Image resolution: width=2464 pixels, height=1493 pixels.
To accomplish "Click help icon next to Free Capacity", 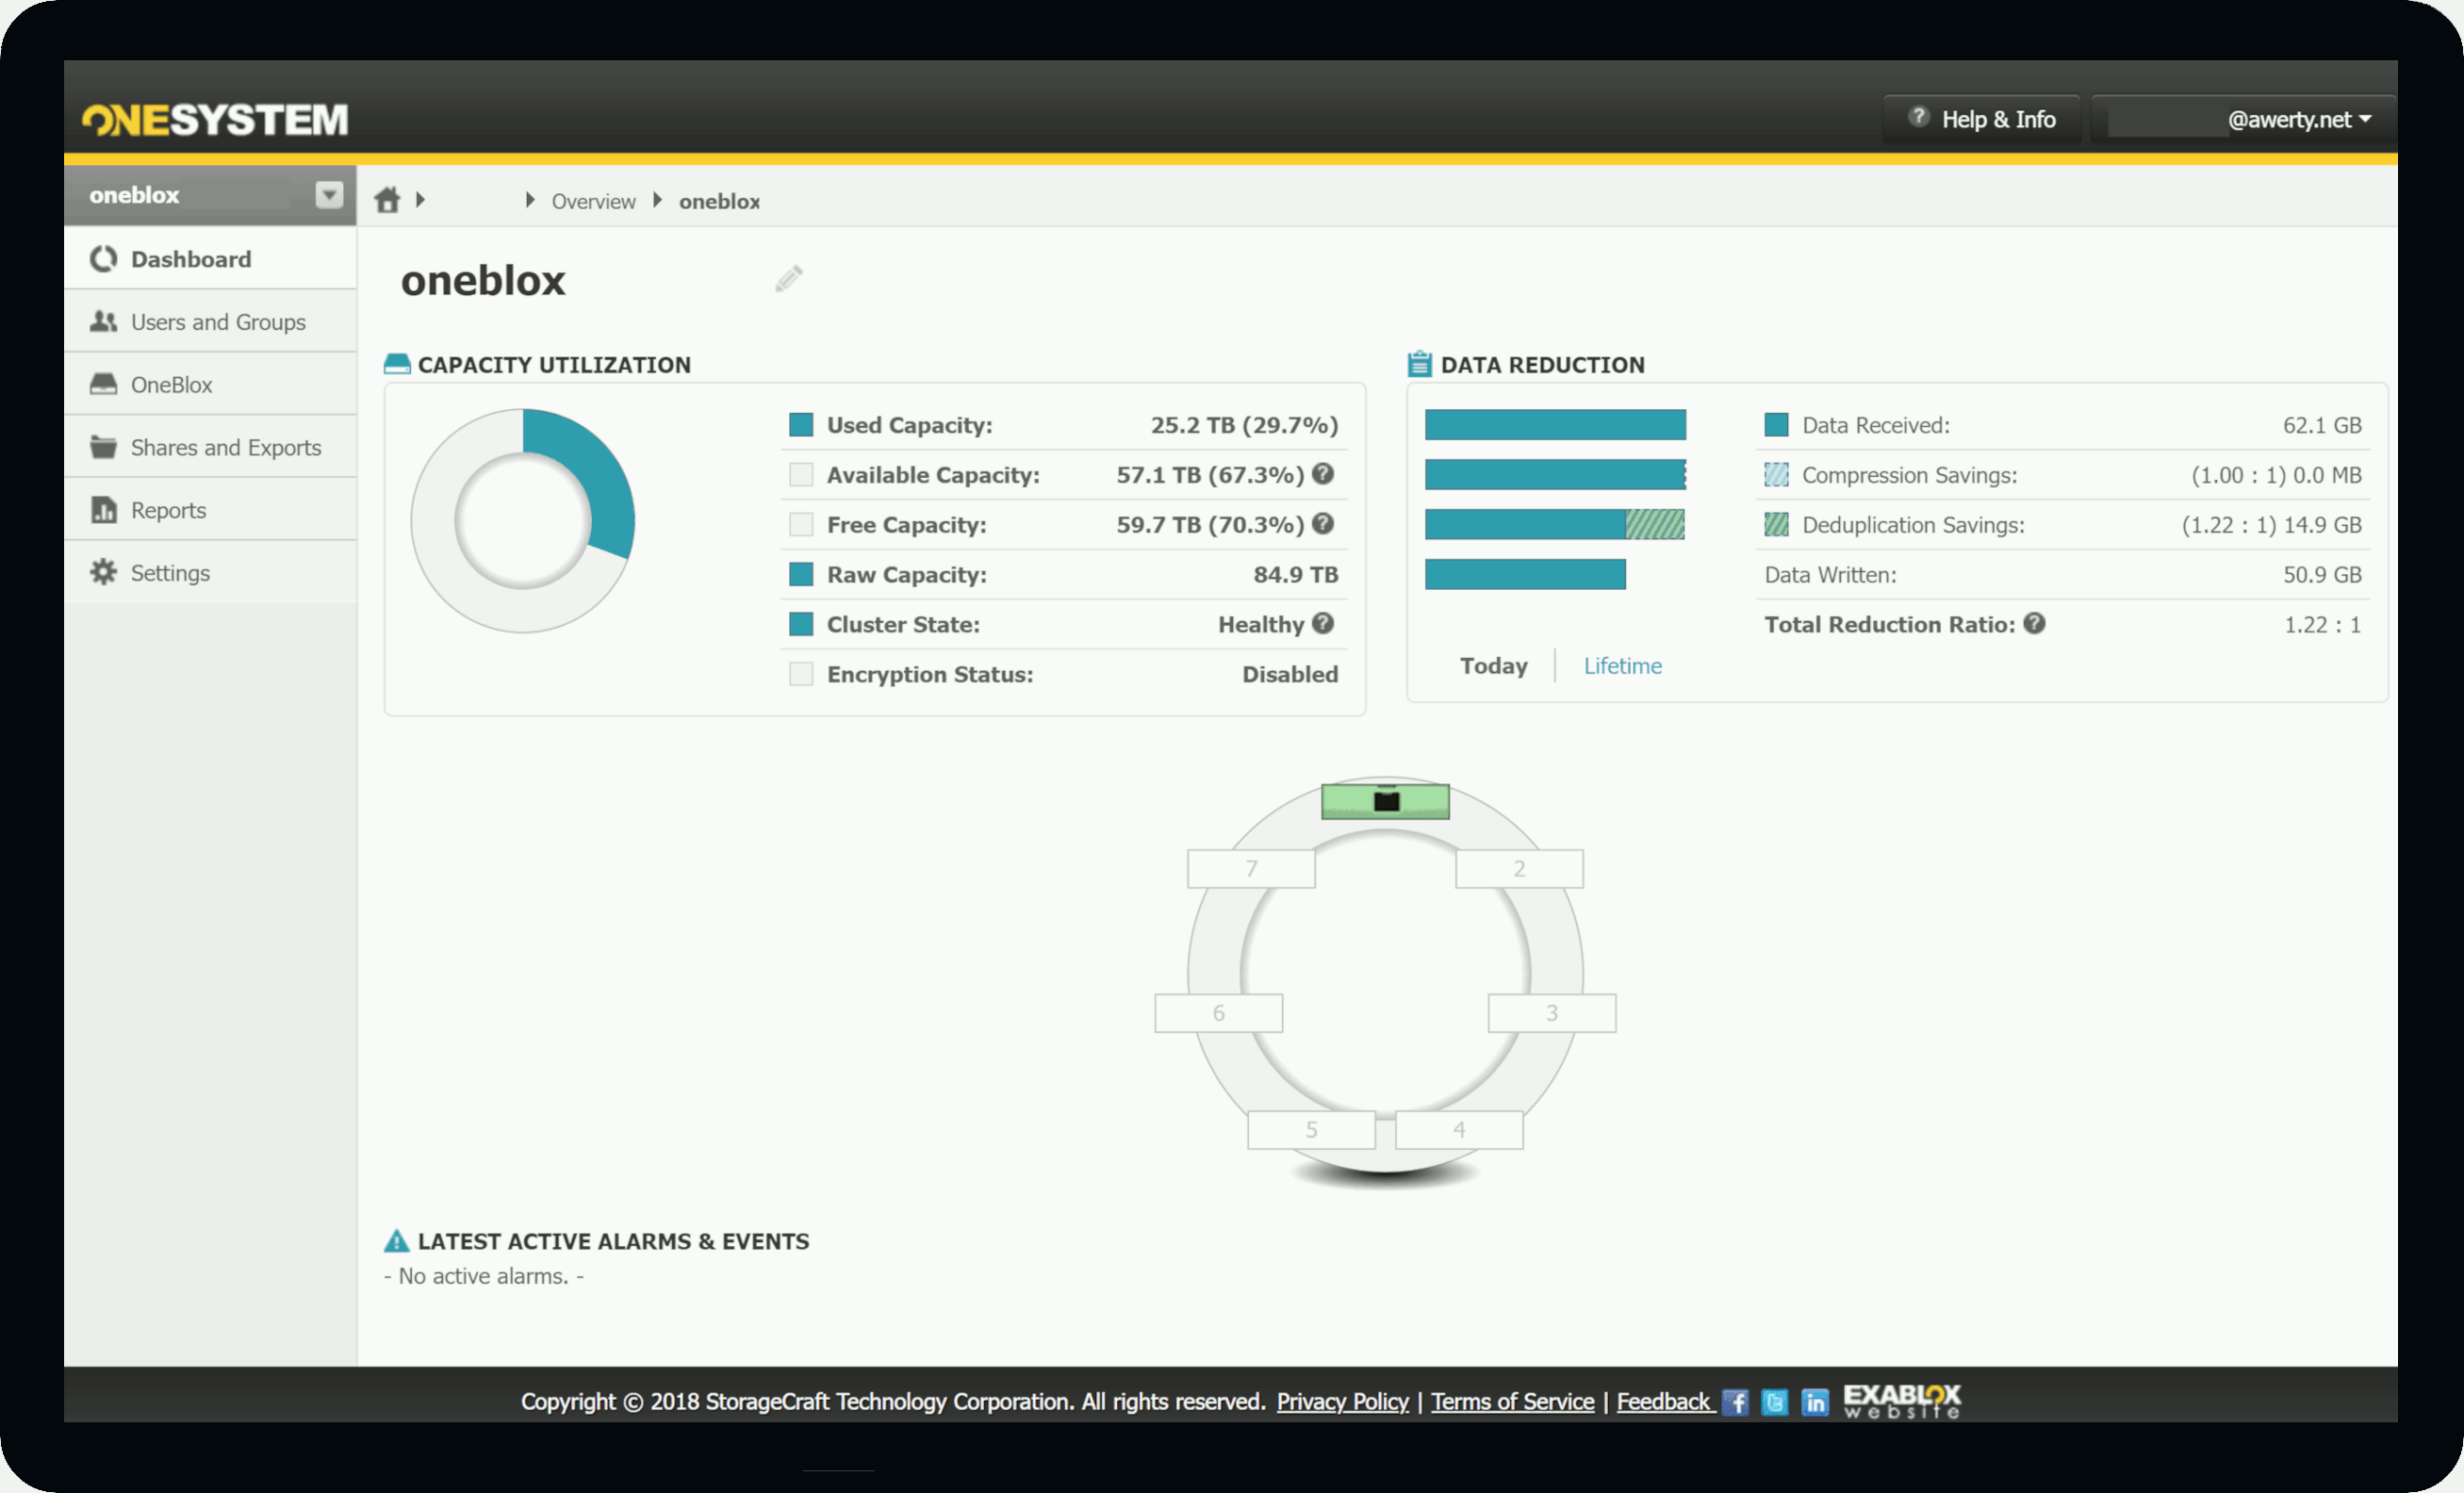I will pos(1323,524).
